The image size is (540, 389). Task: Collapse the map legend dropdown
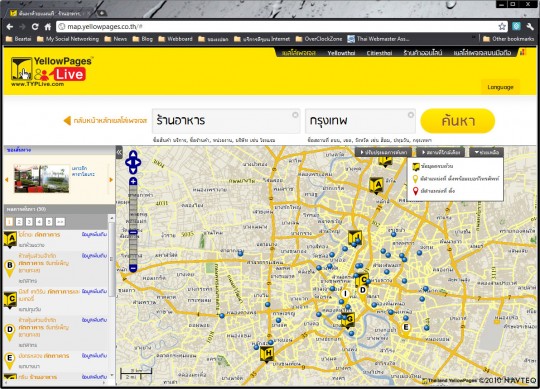[x=487, y=152]
